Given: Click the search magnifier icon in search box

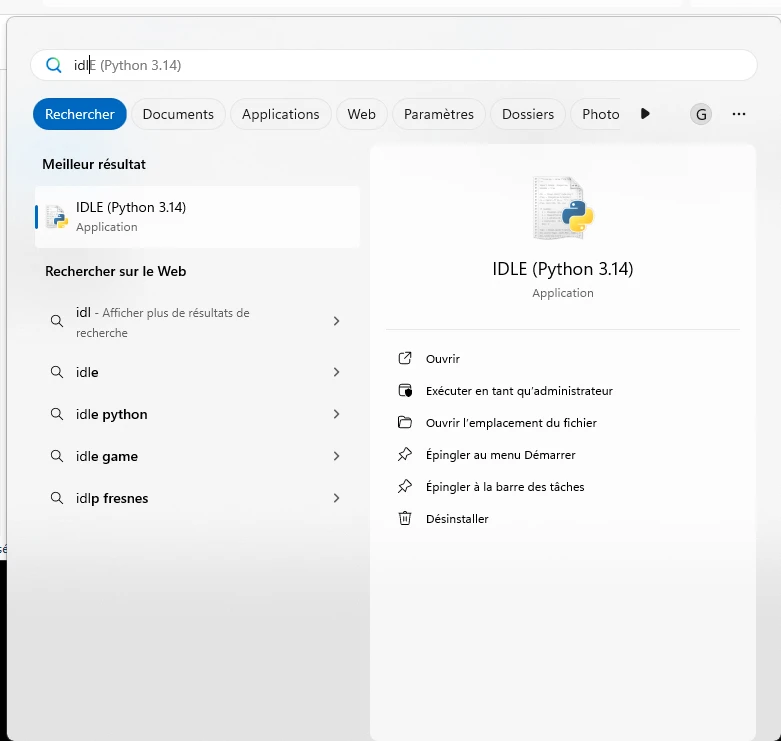Looking at the screenshot, I should tap(54, 65).
